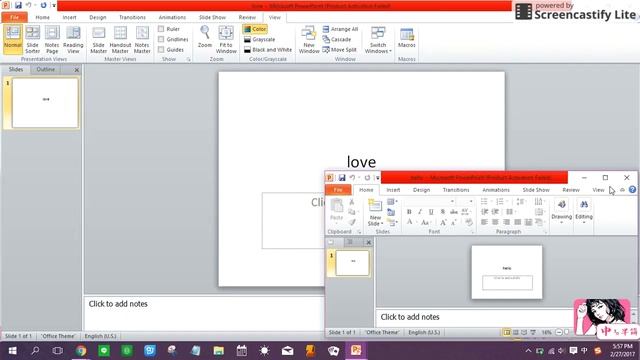The width and height of the screenshot is (640, 360).
Task: Open View tab in front window
Action: pyautogui.click(x=598, y=190)
